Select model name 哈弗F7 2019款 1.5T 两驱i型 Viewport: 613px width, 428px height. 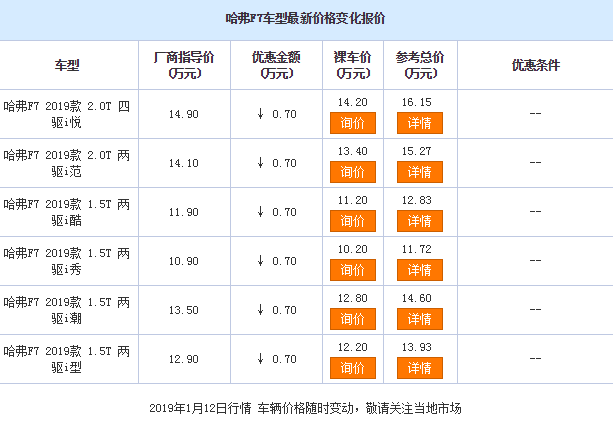66,359
